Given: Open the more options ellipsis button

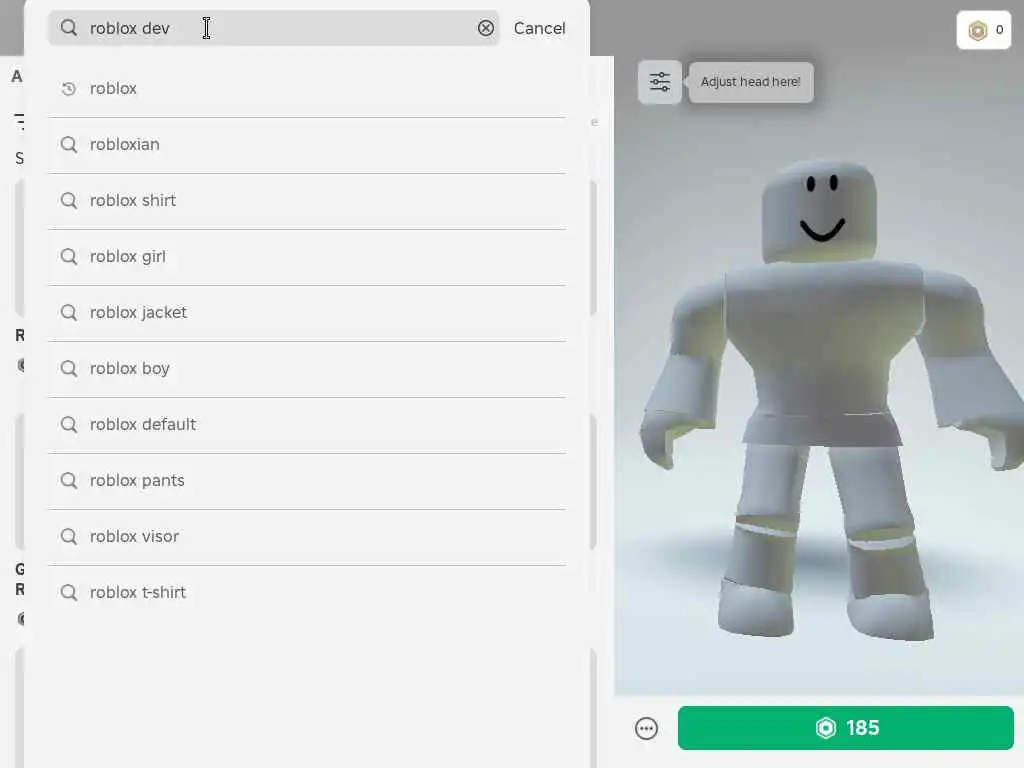Looking at the screenshot, I should 647,728.
